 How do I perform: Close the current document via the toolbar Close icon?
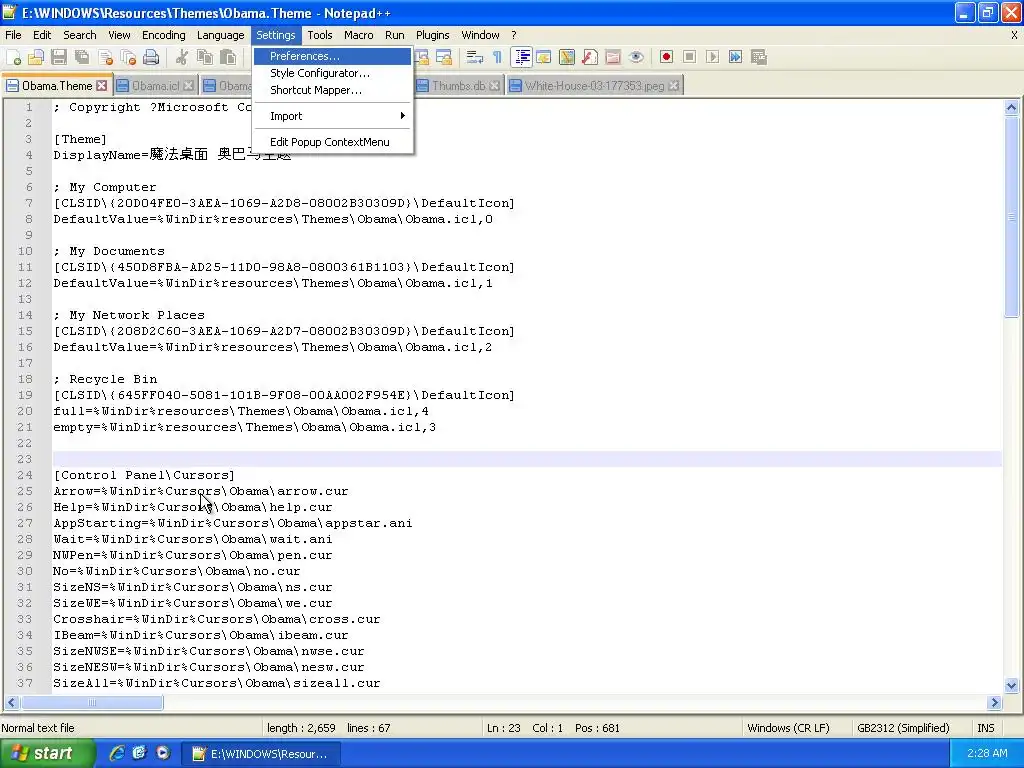coord(105,57)
